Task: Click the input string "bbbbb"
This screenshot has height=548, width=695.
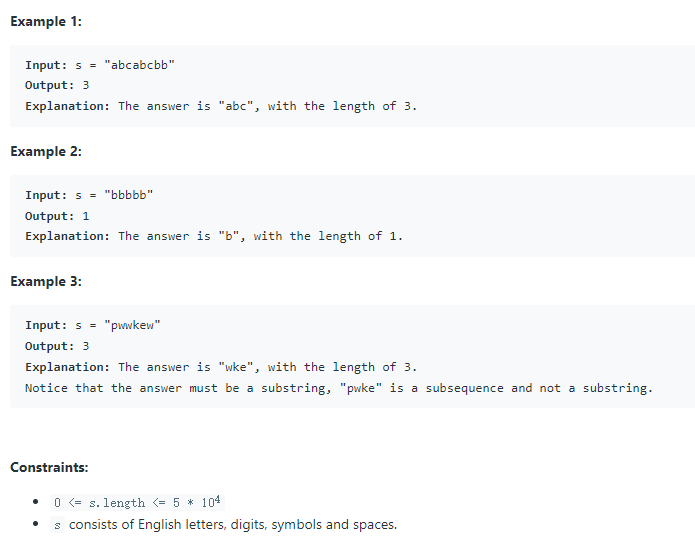Action: point(129,195)
